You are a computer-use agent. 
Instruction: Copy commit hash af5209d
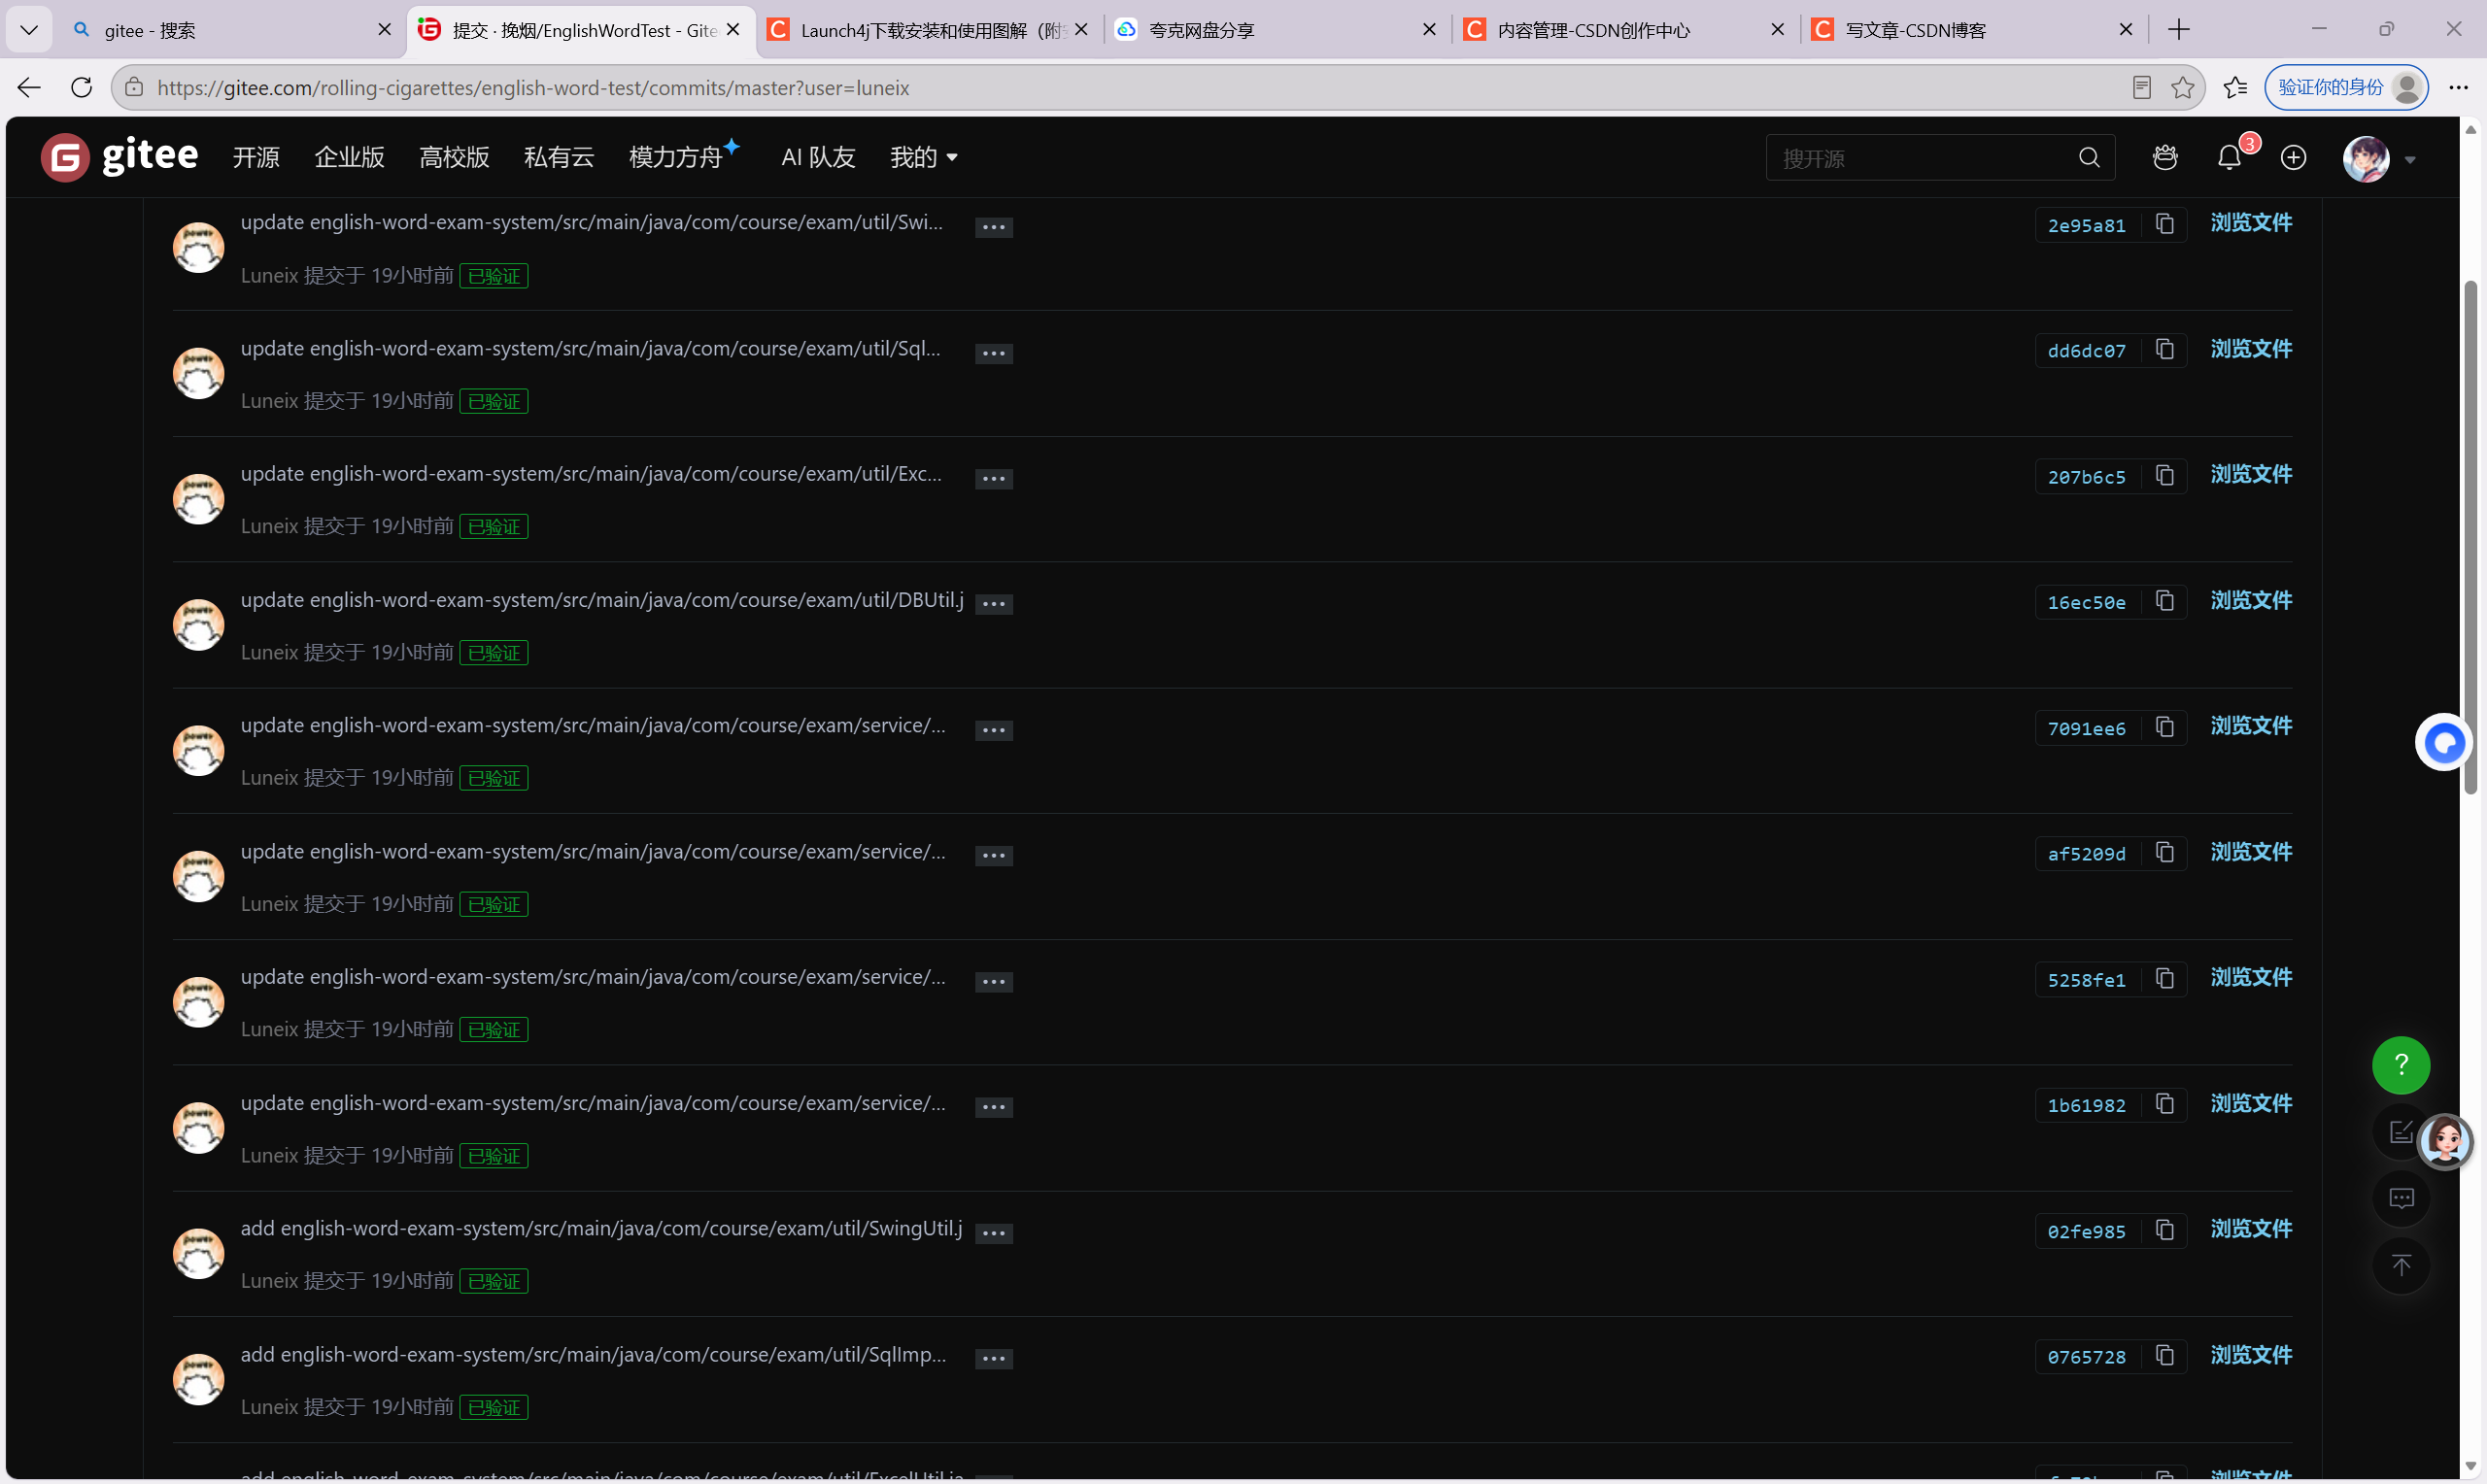click(x=2165, y=852)
